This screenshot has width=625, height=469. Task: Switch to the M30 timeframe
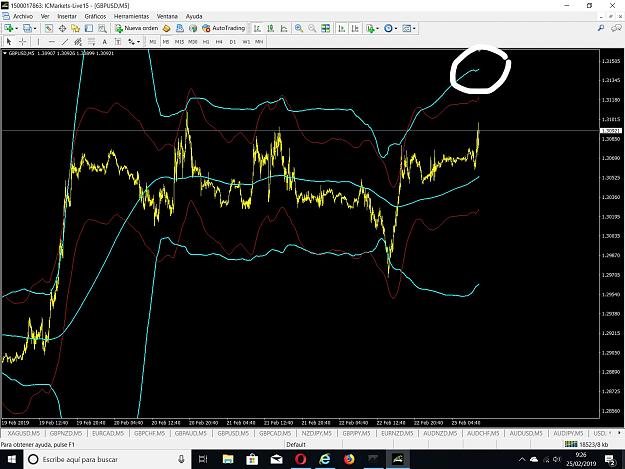193,41
